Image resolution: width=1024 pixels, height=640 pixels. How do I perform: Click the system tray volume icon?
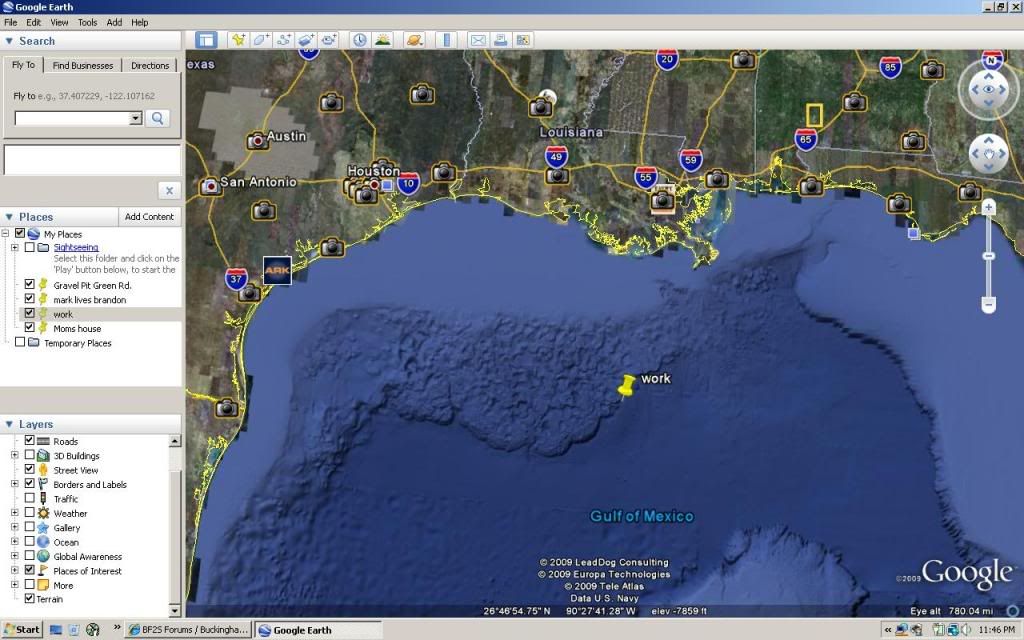click(x=967, y=630)
